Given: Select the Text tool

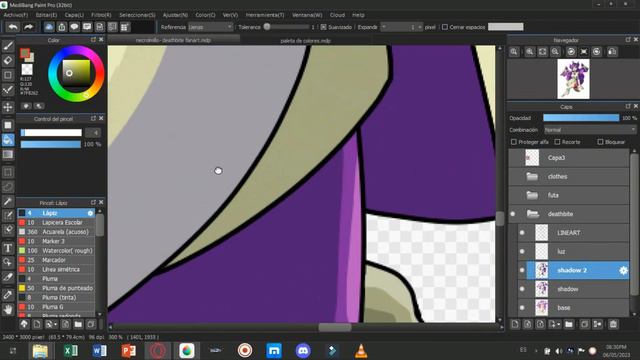Looking at the screenshot, I should pos(8,248).
